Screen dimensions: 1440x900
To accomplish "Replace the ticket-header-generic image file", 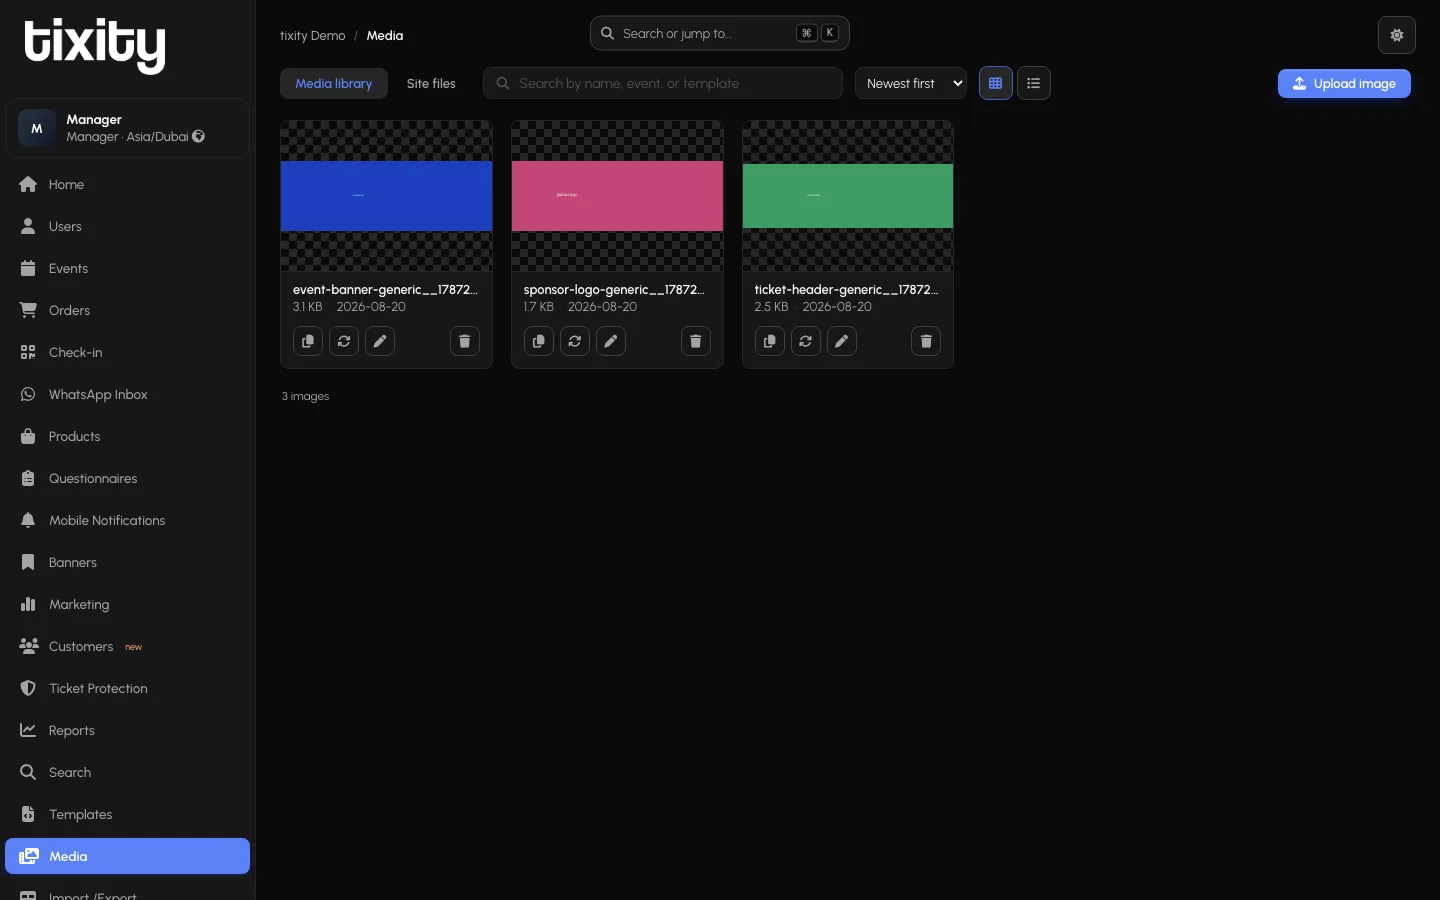I will 806,341.
